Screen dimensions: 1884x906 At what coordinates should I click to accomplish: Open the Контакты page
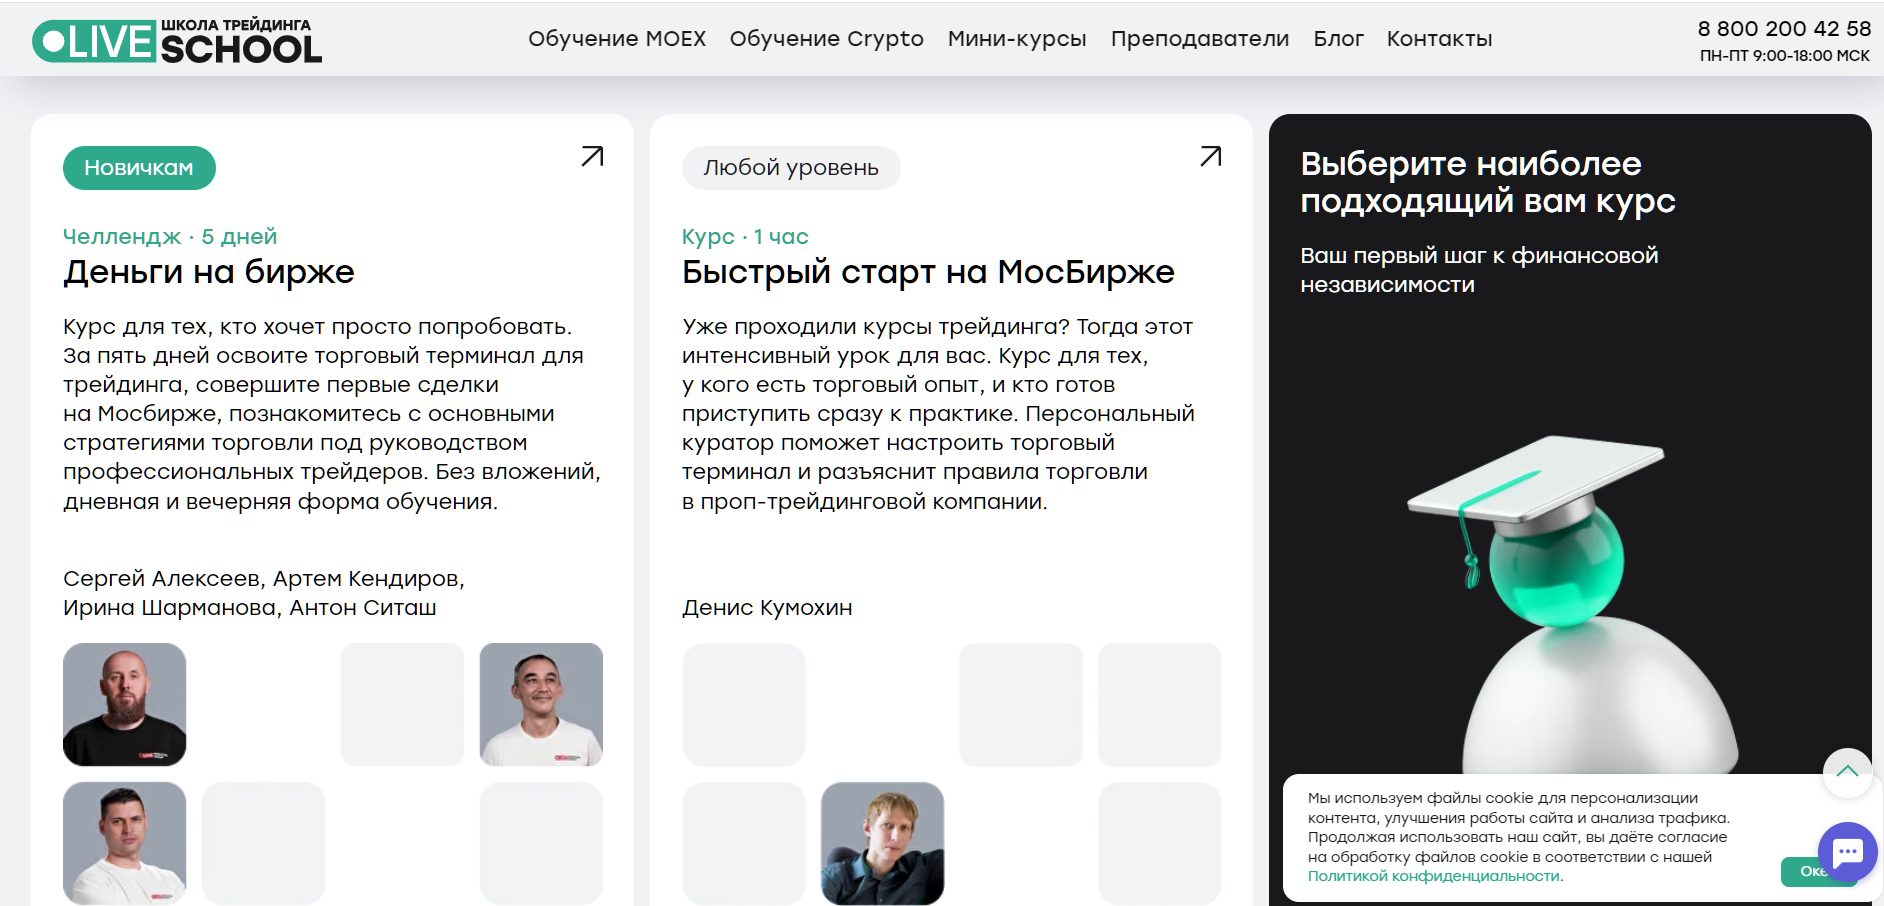pyautogui.click(x=1439, y=39)
